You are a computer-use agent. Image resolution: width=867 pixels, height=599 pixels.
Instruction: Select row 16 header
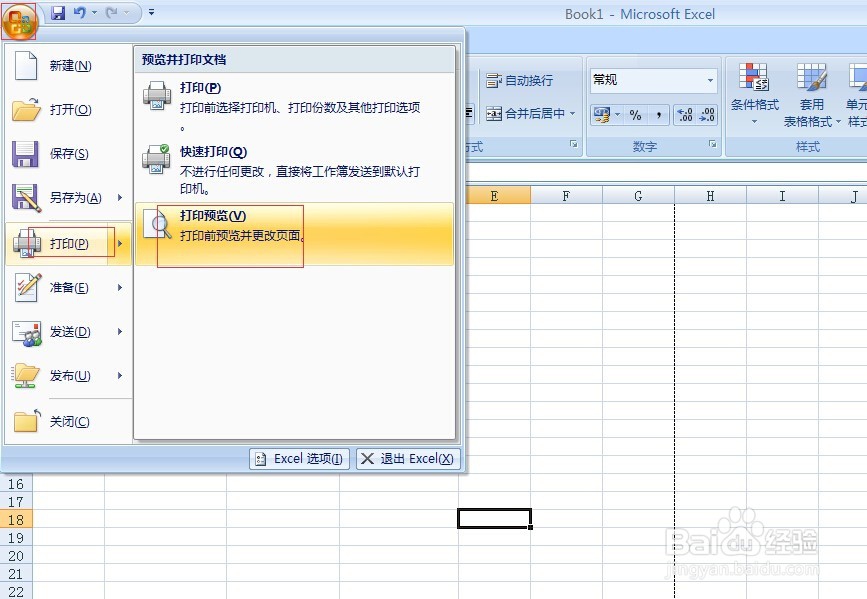coord(16,484)
